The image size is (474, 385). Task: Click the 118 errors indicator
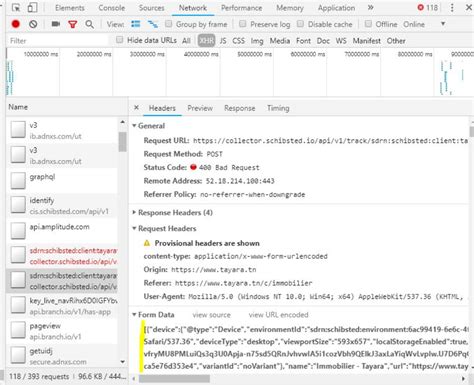(x=428, y=8)
